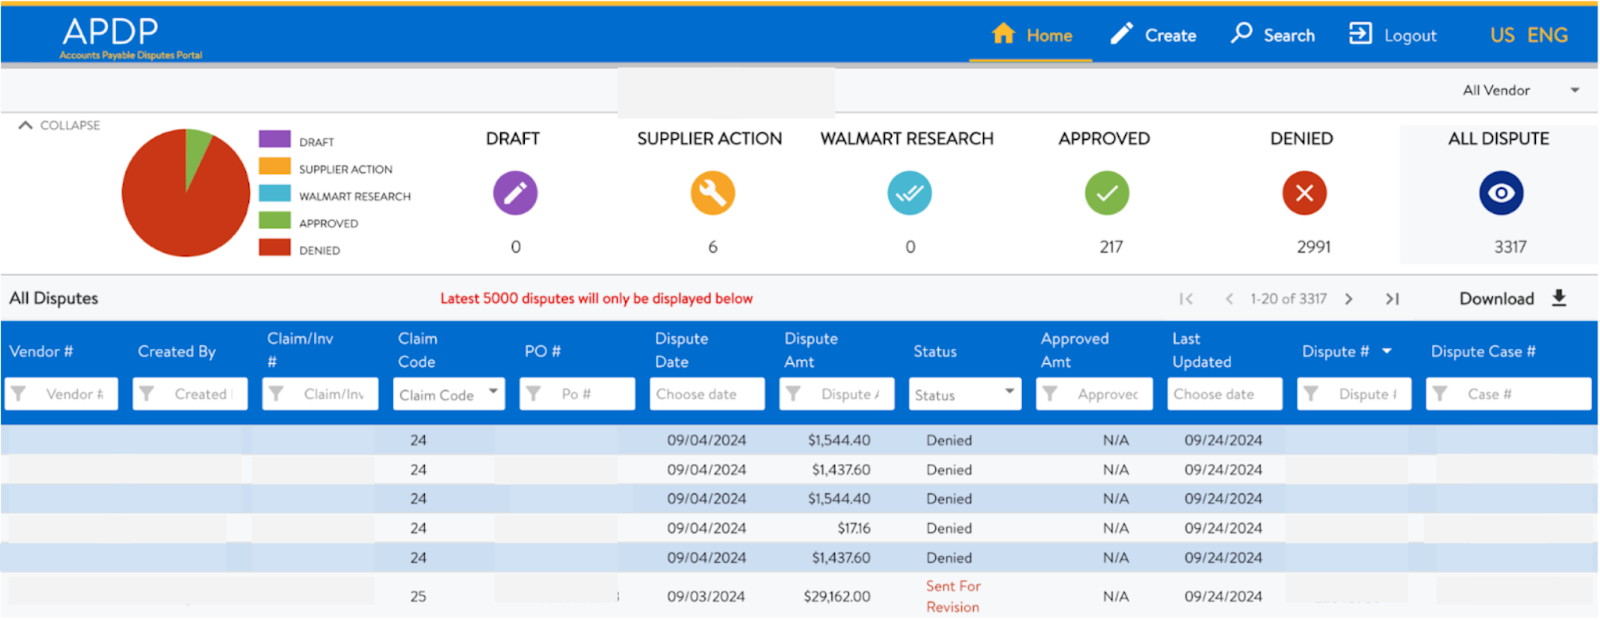Go to the Home tab
The height and width of the screenshot is (620, 1600).
pos(1031,35)
